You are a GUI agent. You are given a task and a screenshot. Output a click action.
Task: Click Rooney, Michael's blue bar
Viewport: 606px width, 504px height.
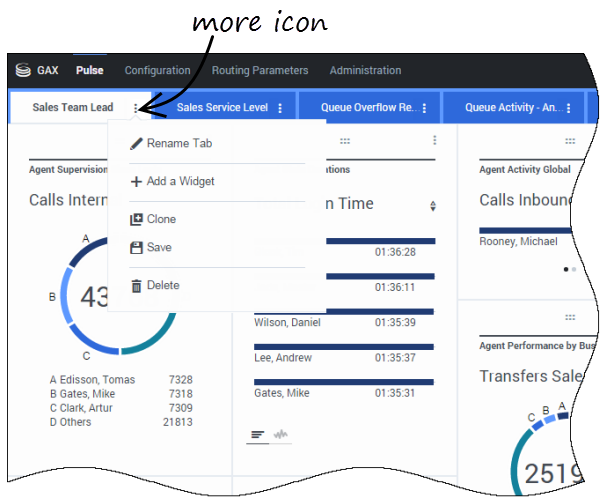point(525,230)
